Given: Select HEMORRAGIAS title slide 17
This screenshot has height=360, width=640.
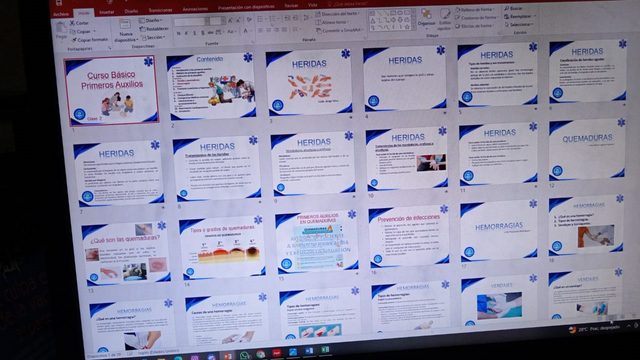Looking at the screenshot, I should pyautogui.click(x=499, y=231).
